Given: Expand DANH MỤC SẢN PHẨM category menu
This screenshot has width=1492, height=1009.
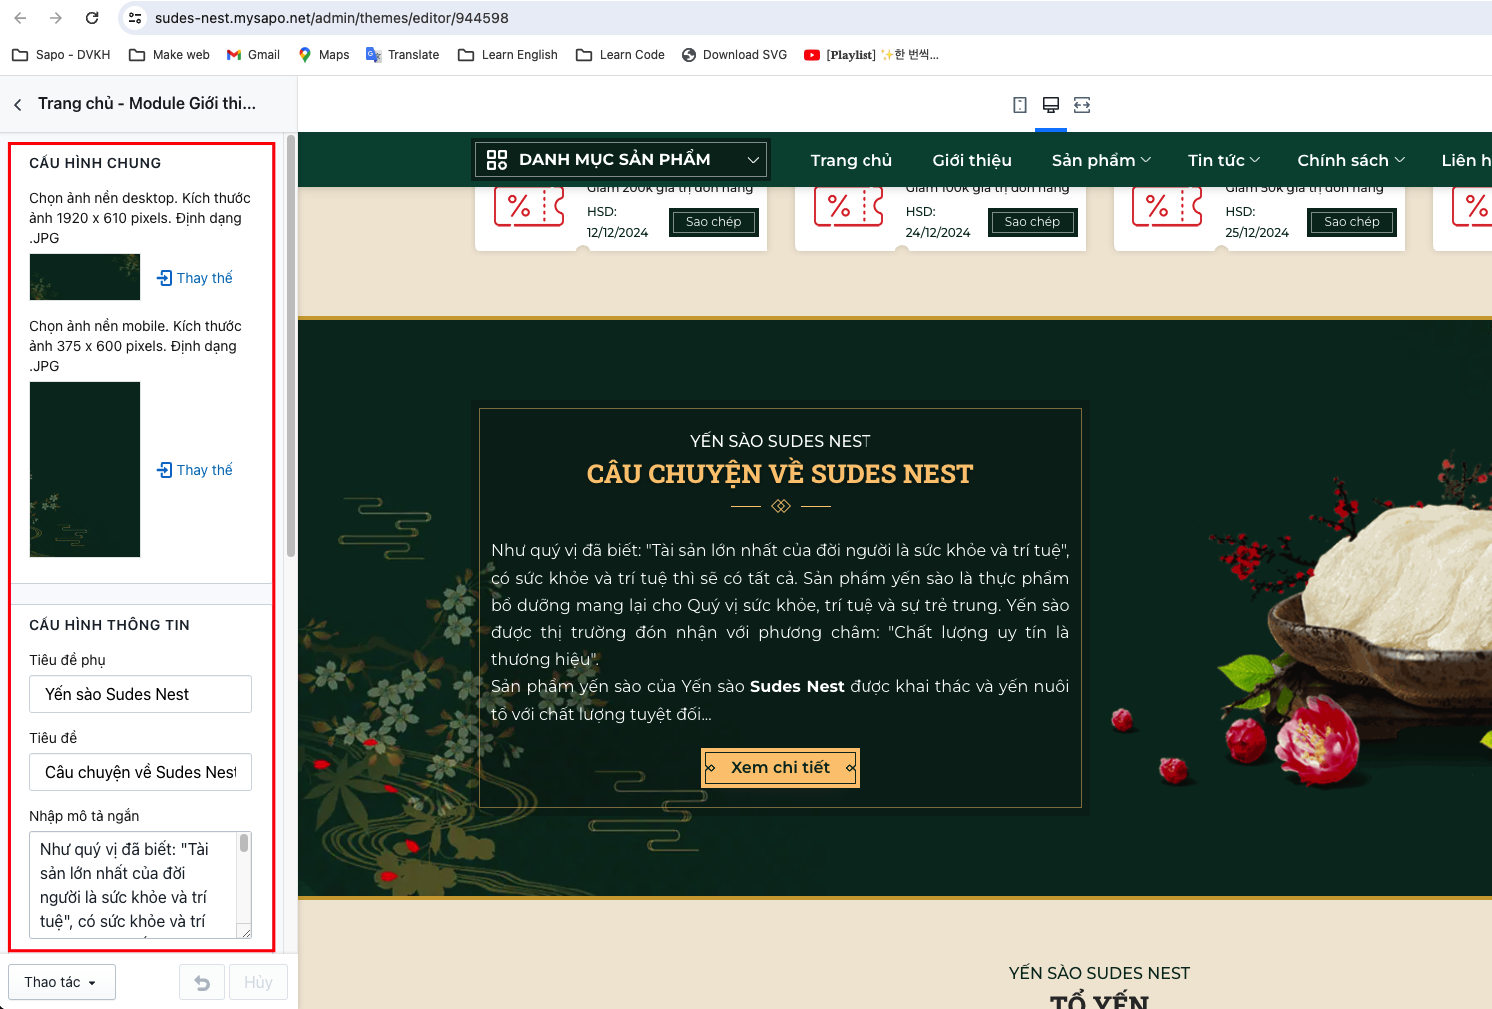Looking at the screenshot, I should pyautogui.click(x=621, y=160).
